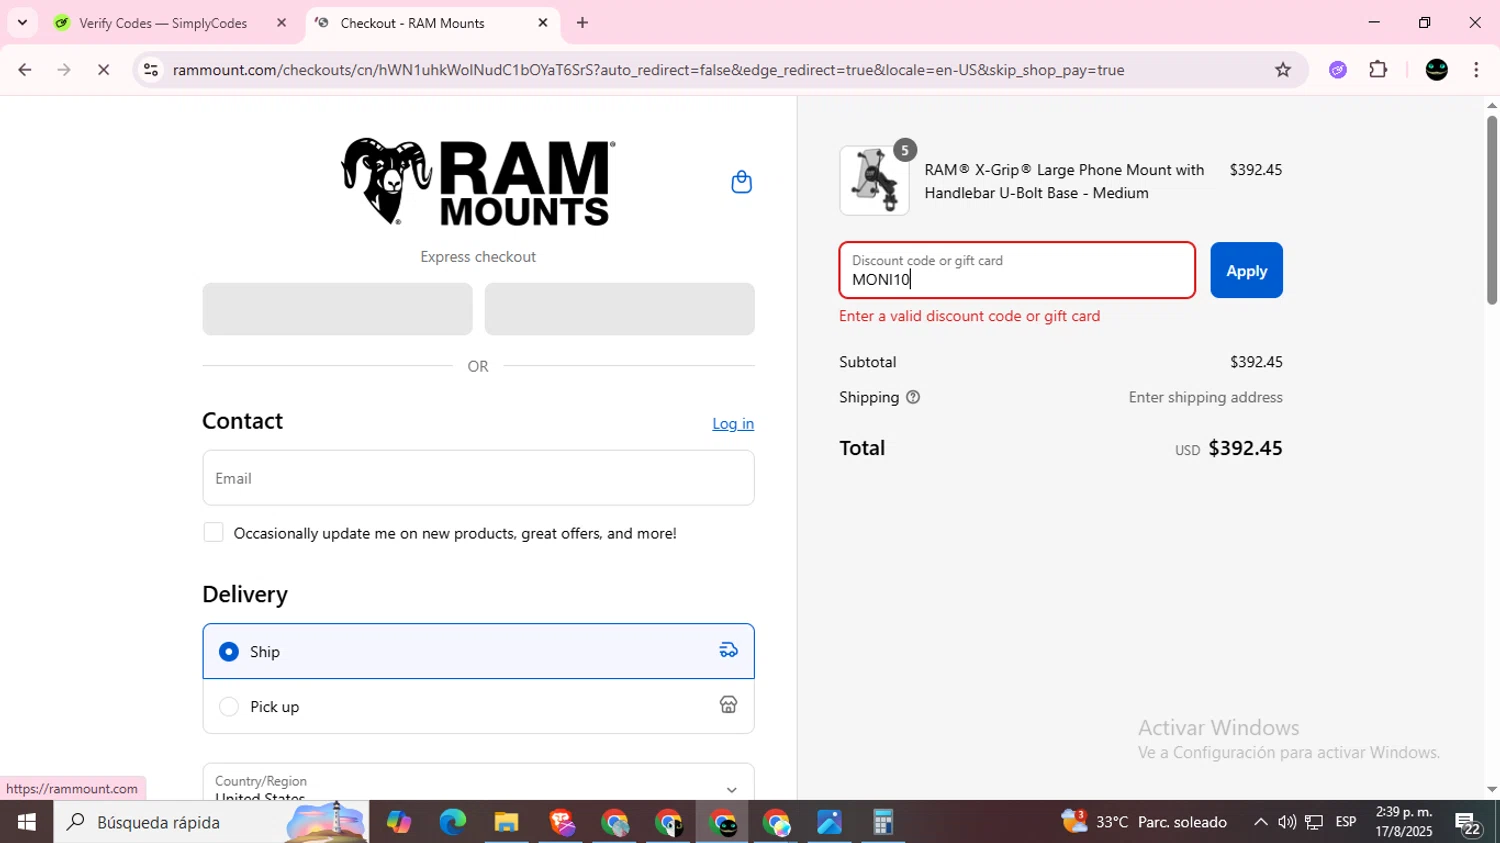
Task: Click the browser address bar URL
Action: coord(648,69)
